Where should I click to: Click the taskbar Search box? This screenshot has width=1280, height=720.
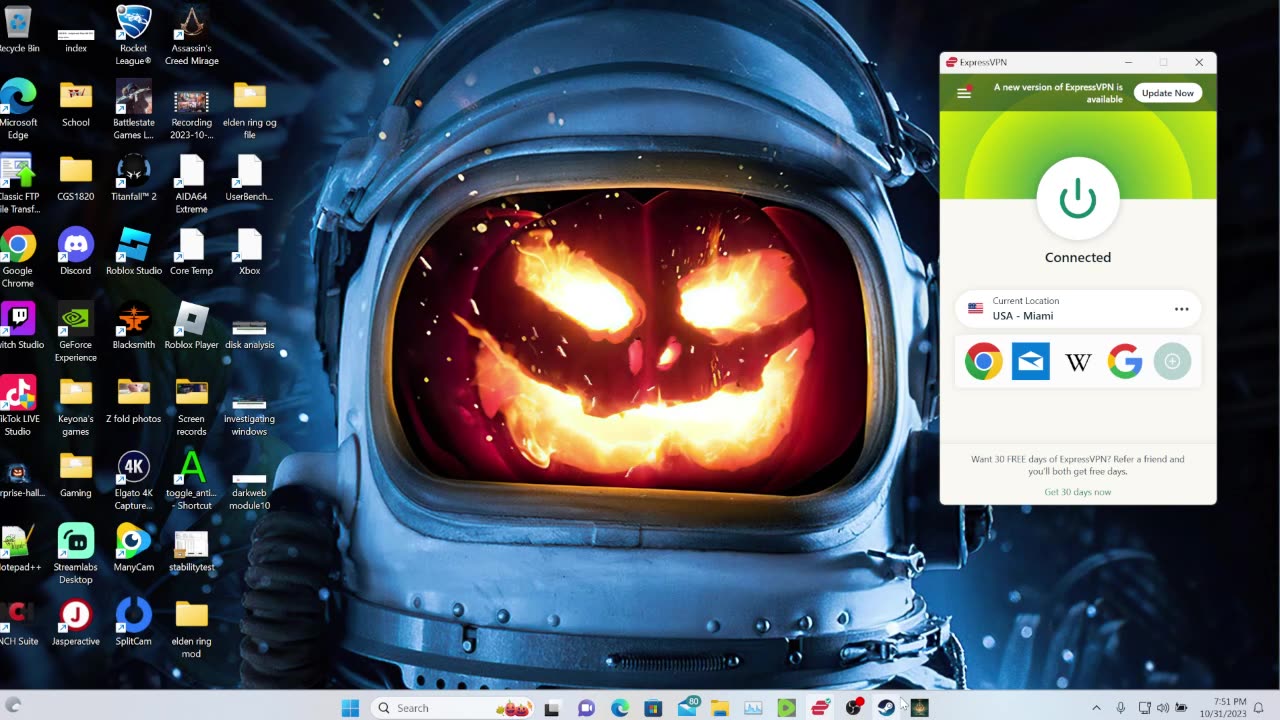pos(453,708)
